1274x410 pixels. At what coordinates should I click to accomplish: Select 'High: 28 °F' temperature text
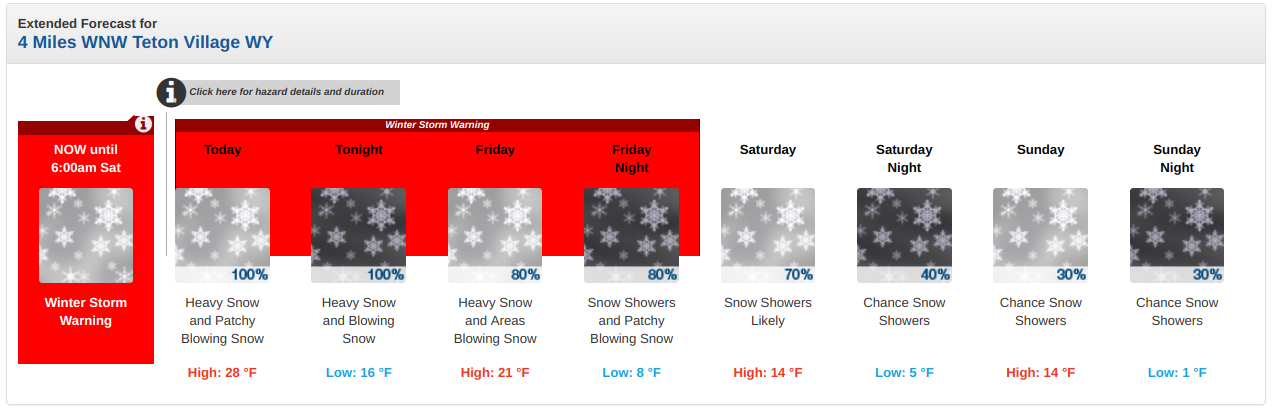[x=222, y=373]
